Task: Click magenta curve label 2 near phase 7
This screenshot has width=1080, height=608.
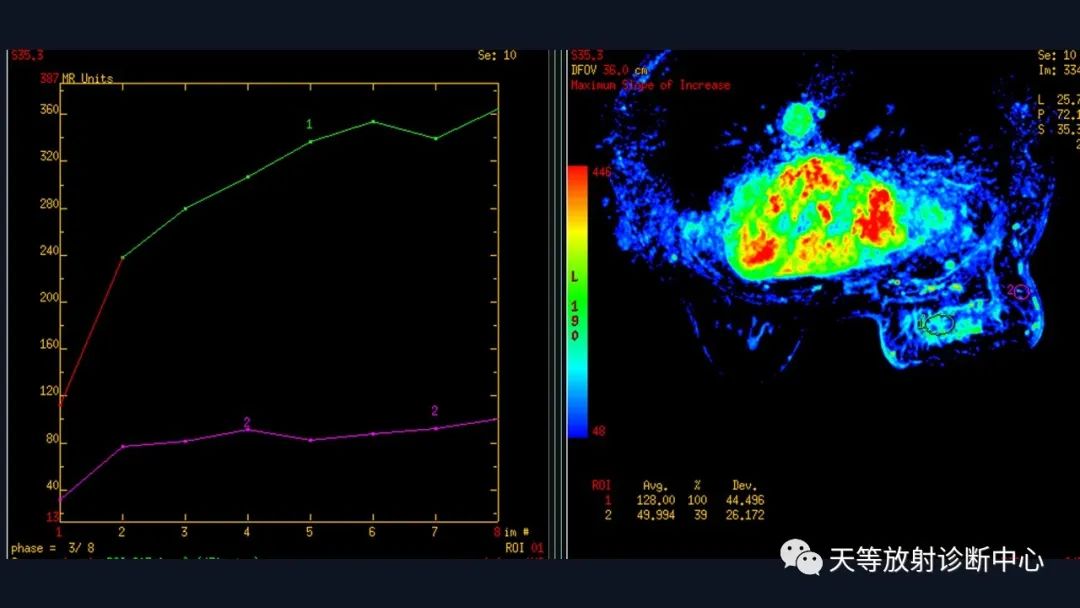Action: [435, 410]
